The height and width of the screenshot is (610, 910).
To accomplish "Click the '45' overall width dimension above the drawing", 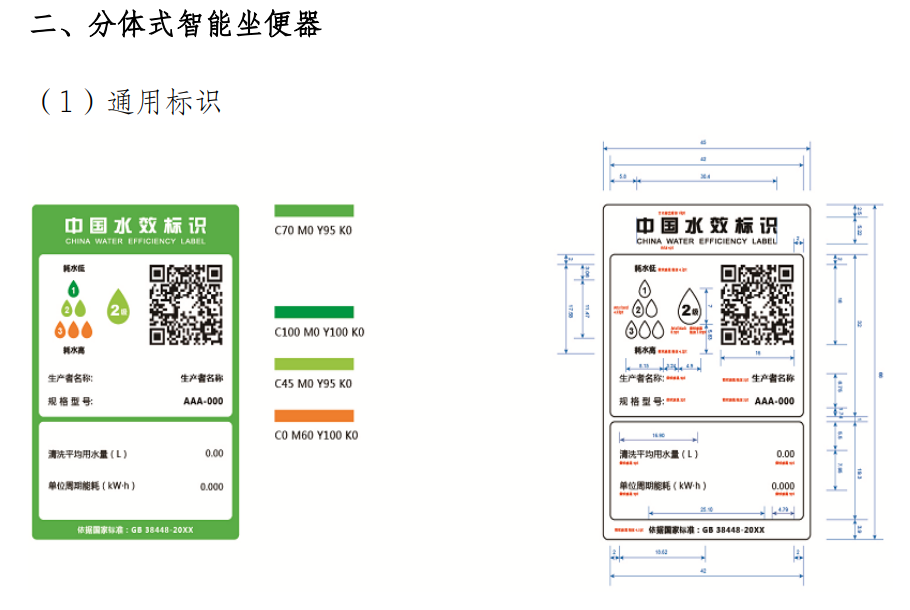I will pyautogui.click(x=703, y=142).
